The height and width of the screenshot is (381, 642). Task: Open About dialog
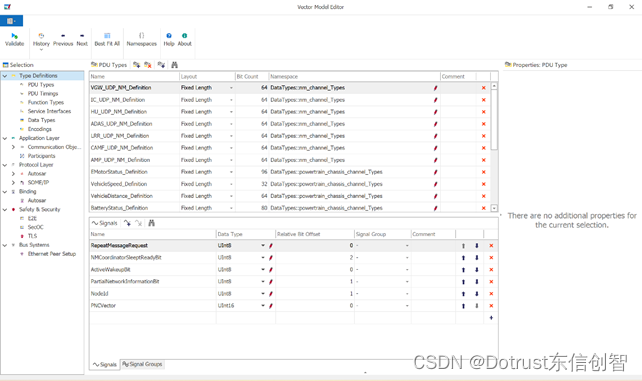pos(185,39)
